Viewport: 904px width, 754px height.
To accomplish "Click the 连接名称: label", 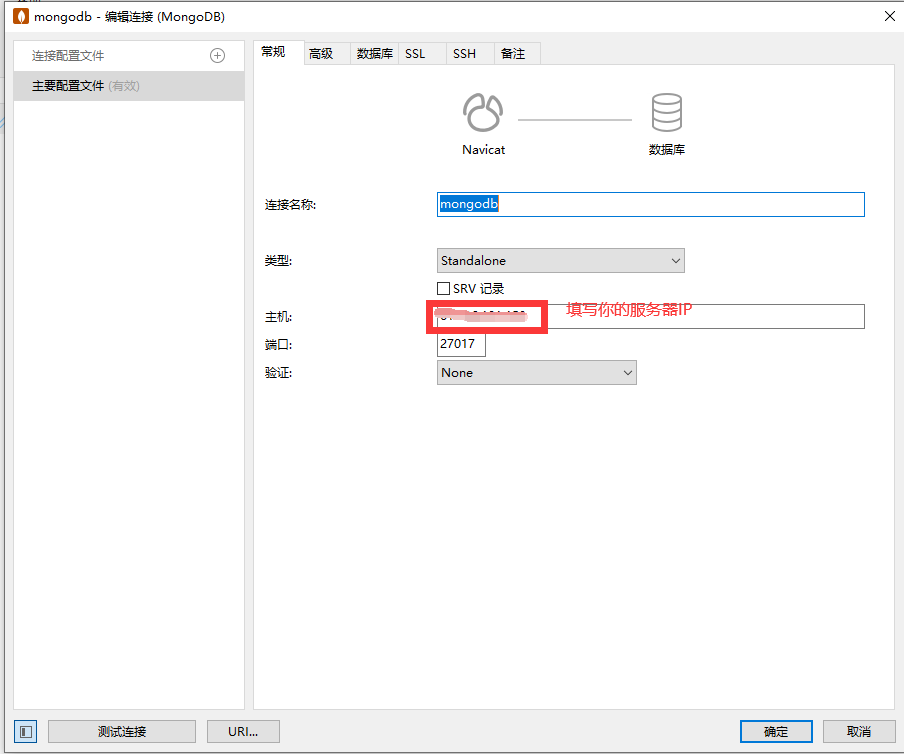I will (291, 205).
